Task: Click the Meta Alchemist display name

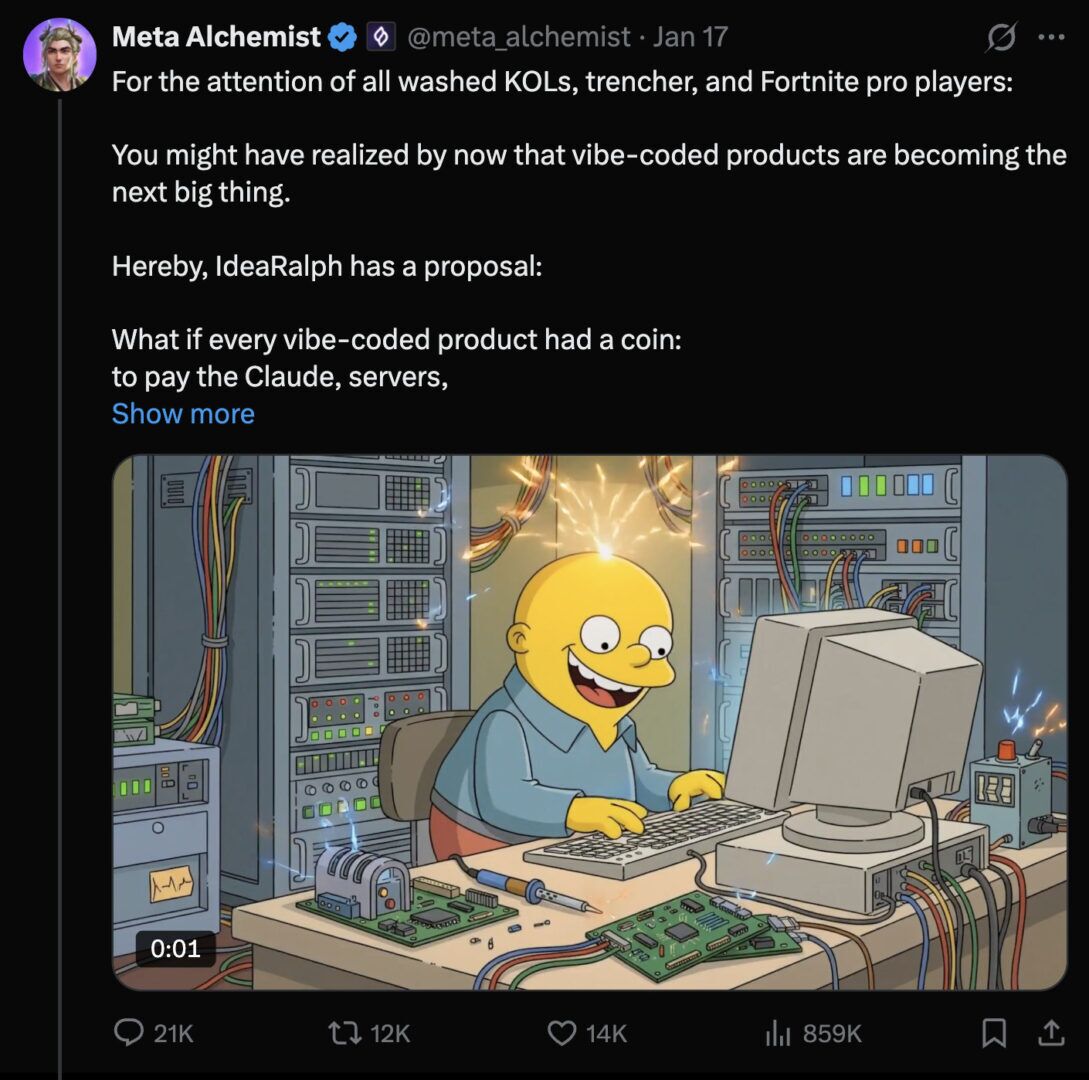Action: (x=212, y=37)
